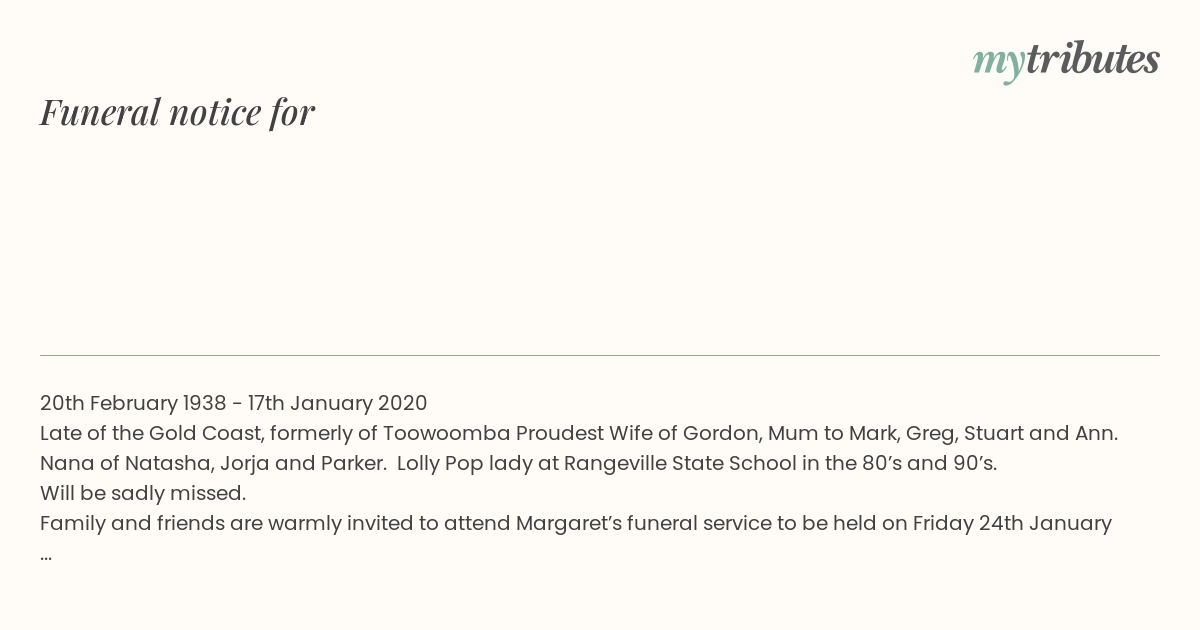Click the 'Will be sadly missed' text
This screenshot has height=630, width=1200.
(143, 493)
